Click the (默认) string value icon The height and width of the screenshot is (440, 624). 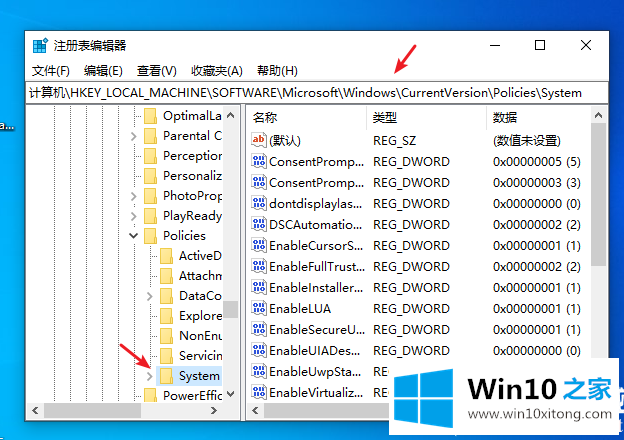[x=259, y=140]
